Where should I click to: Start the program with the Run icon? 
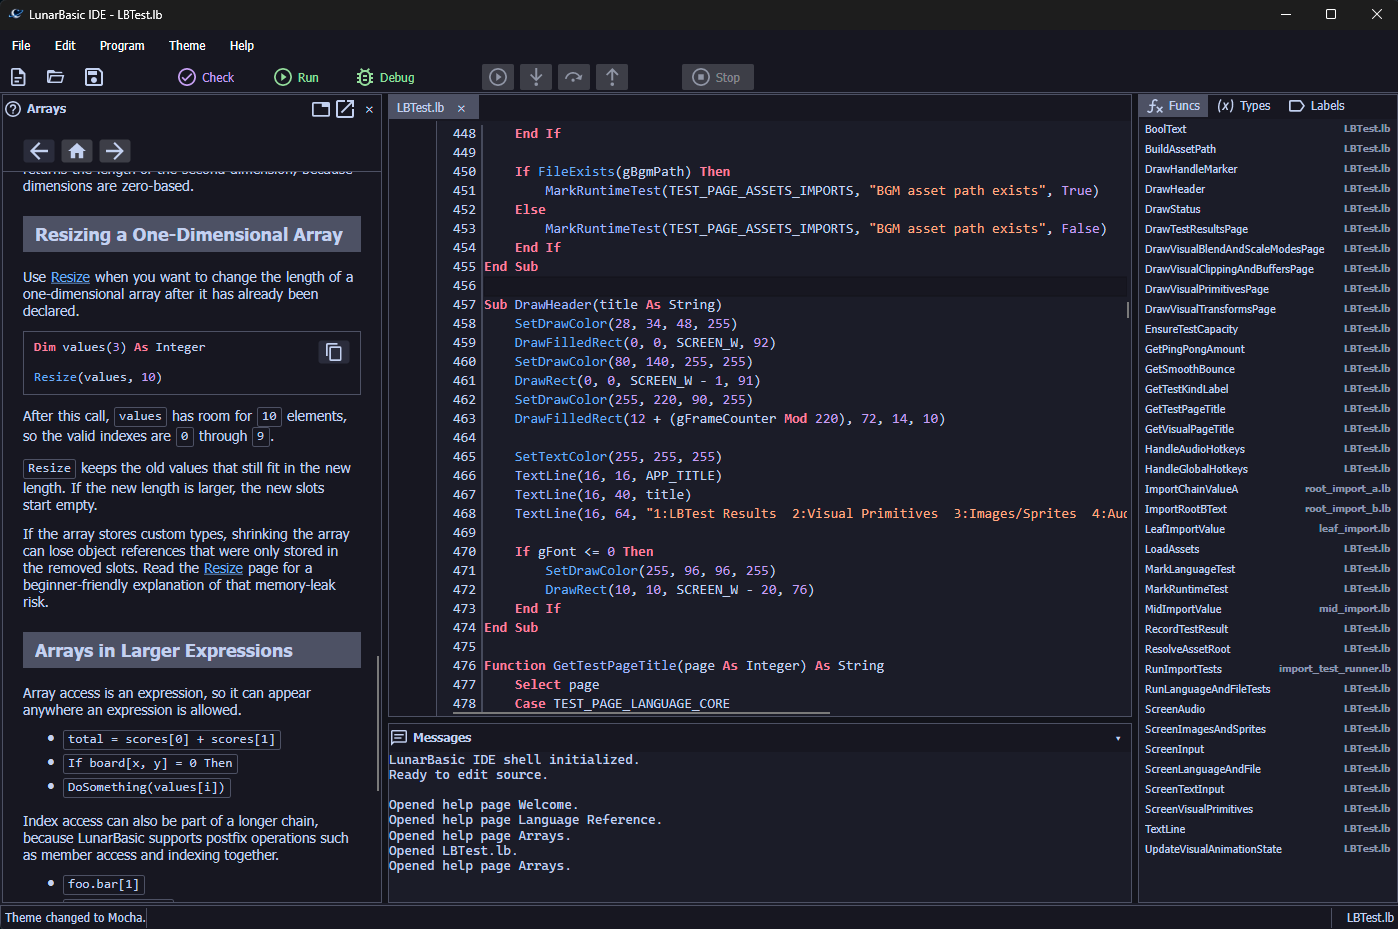296,77
